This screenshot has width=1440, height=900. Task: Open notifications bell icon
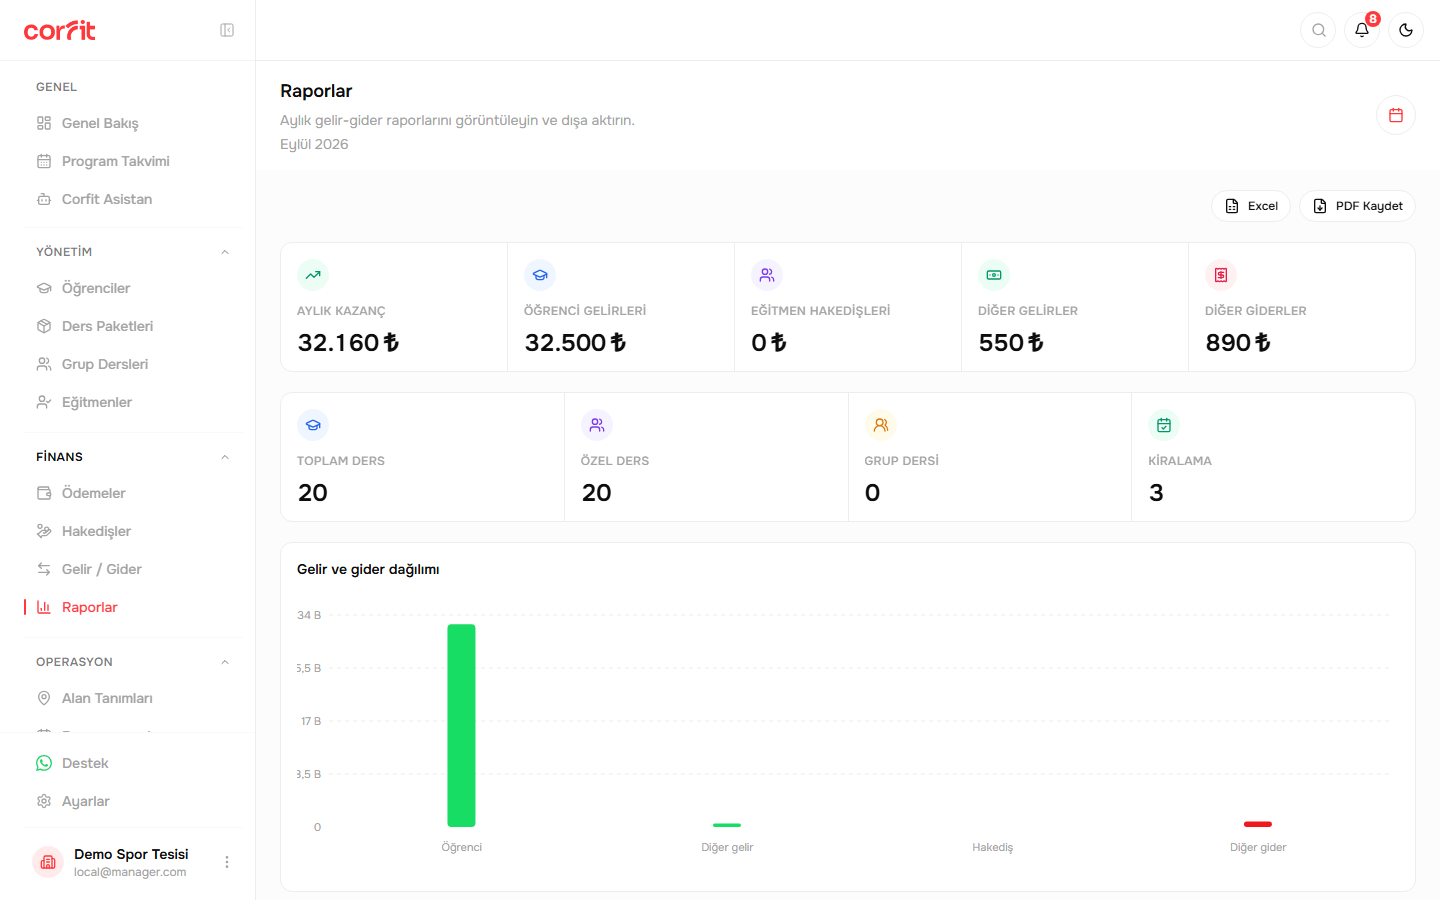coord(1362,30)
